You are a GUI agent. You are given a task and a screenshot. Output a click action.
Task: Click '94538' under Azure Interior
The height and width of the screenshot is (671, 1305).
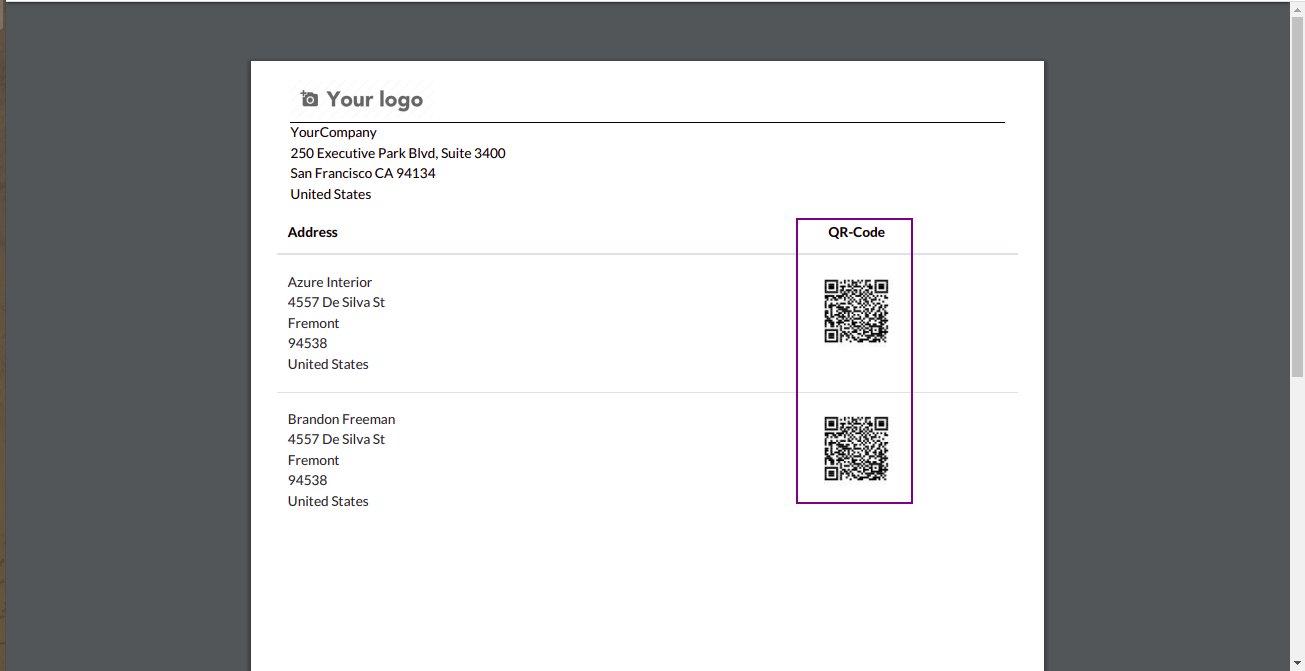pos(308,343)
